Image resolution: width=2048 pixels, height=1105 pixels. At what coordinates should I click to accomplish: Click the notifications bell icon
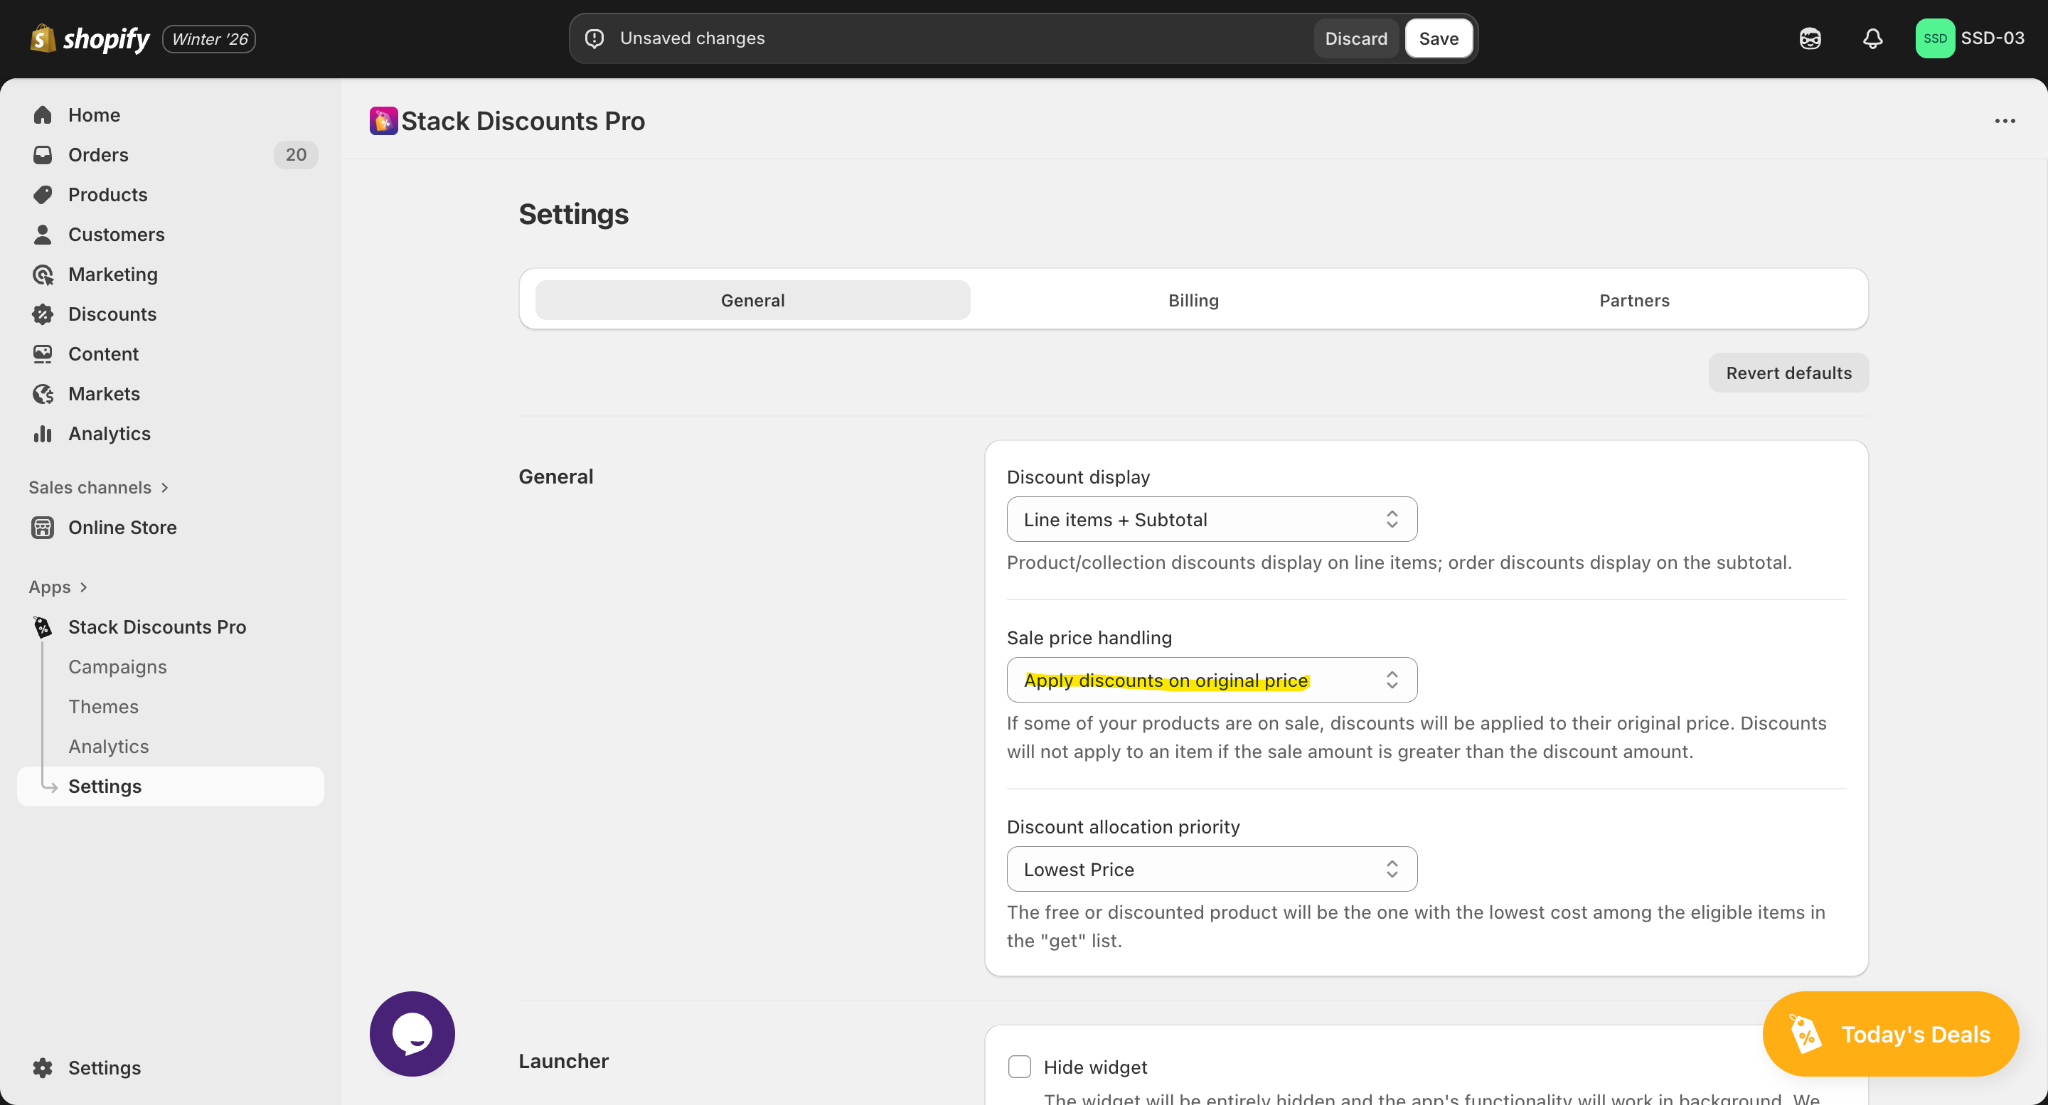[x=1872, y=39]
